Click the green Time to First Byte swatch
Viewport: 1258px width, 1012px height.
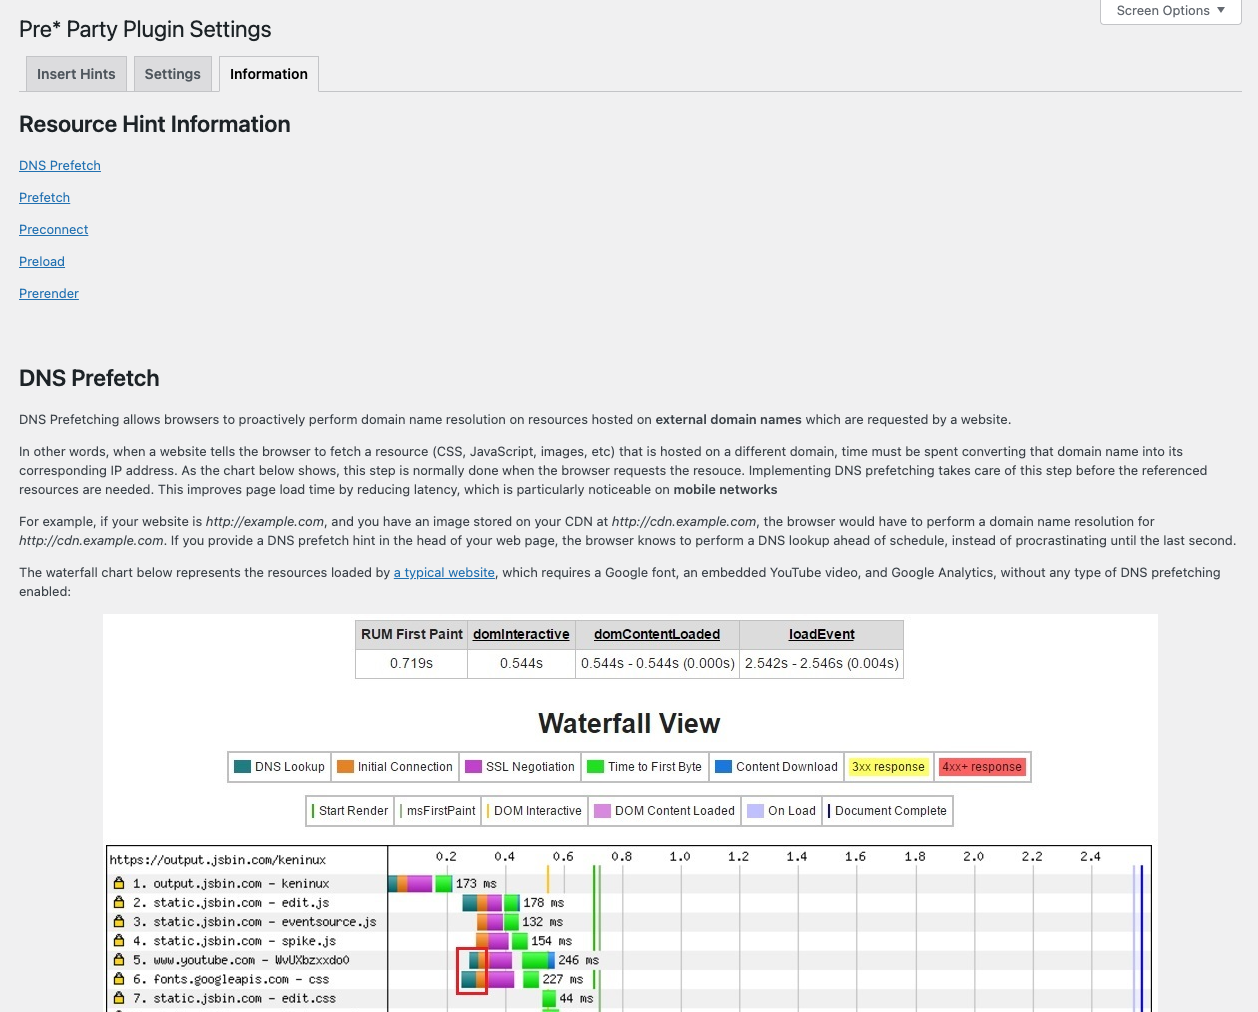pyautogui.click(x=595, y=767)
